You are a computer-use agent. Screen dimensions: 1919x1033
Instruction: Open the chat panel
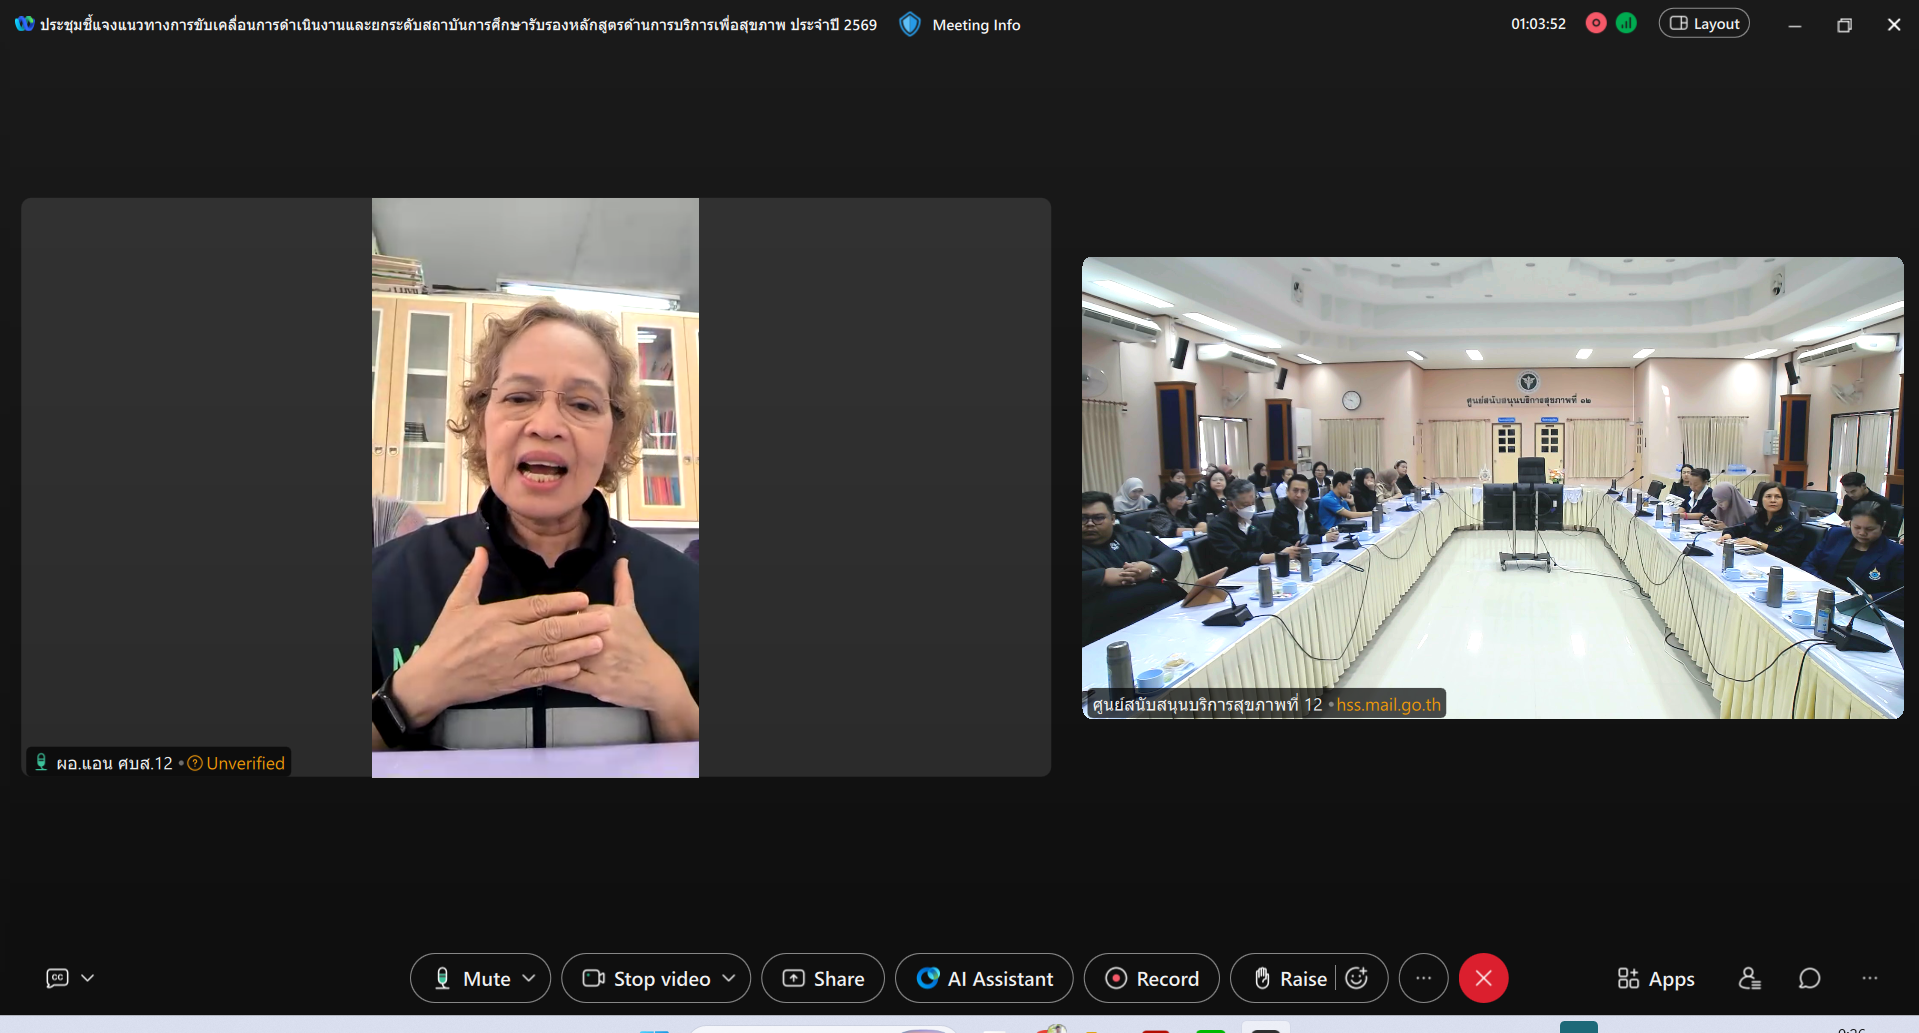pyautogui.click(x=1809, y=978)
